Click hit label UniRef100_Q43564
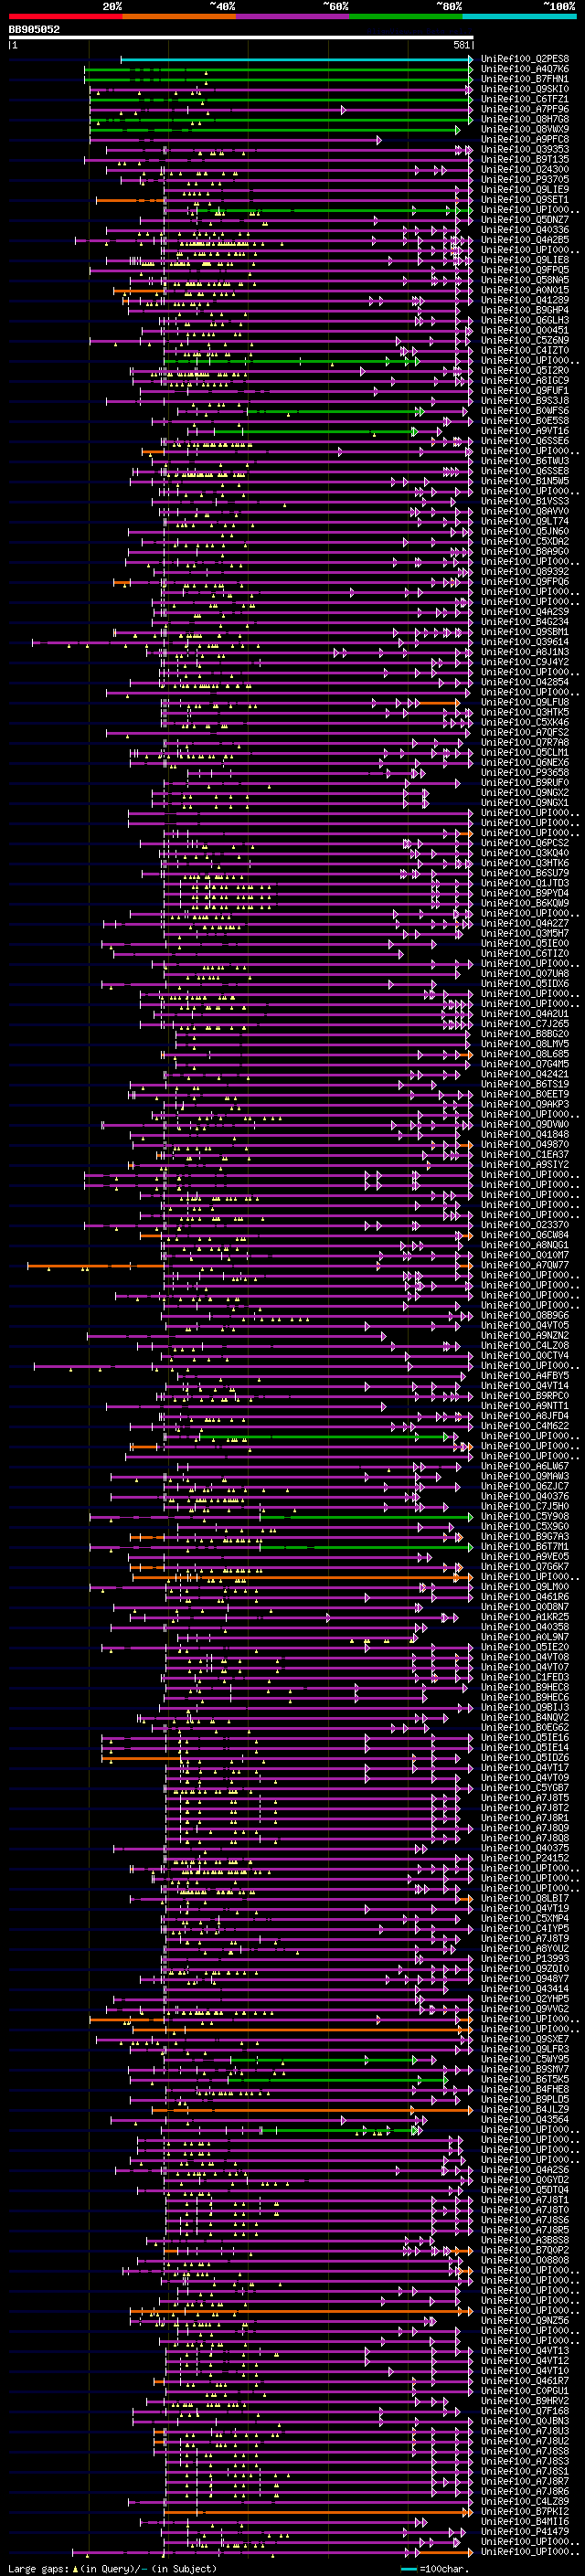The width and height of the screenshot is (585, 2576). 525,2119
